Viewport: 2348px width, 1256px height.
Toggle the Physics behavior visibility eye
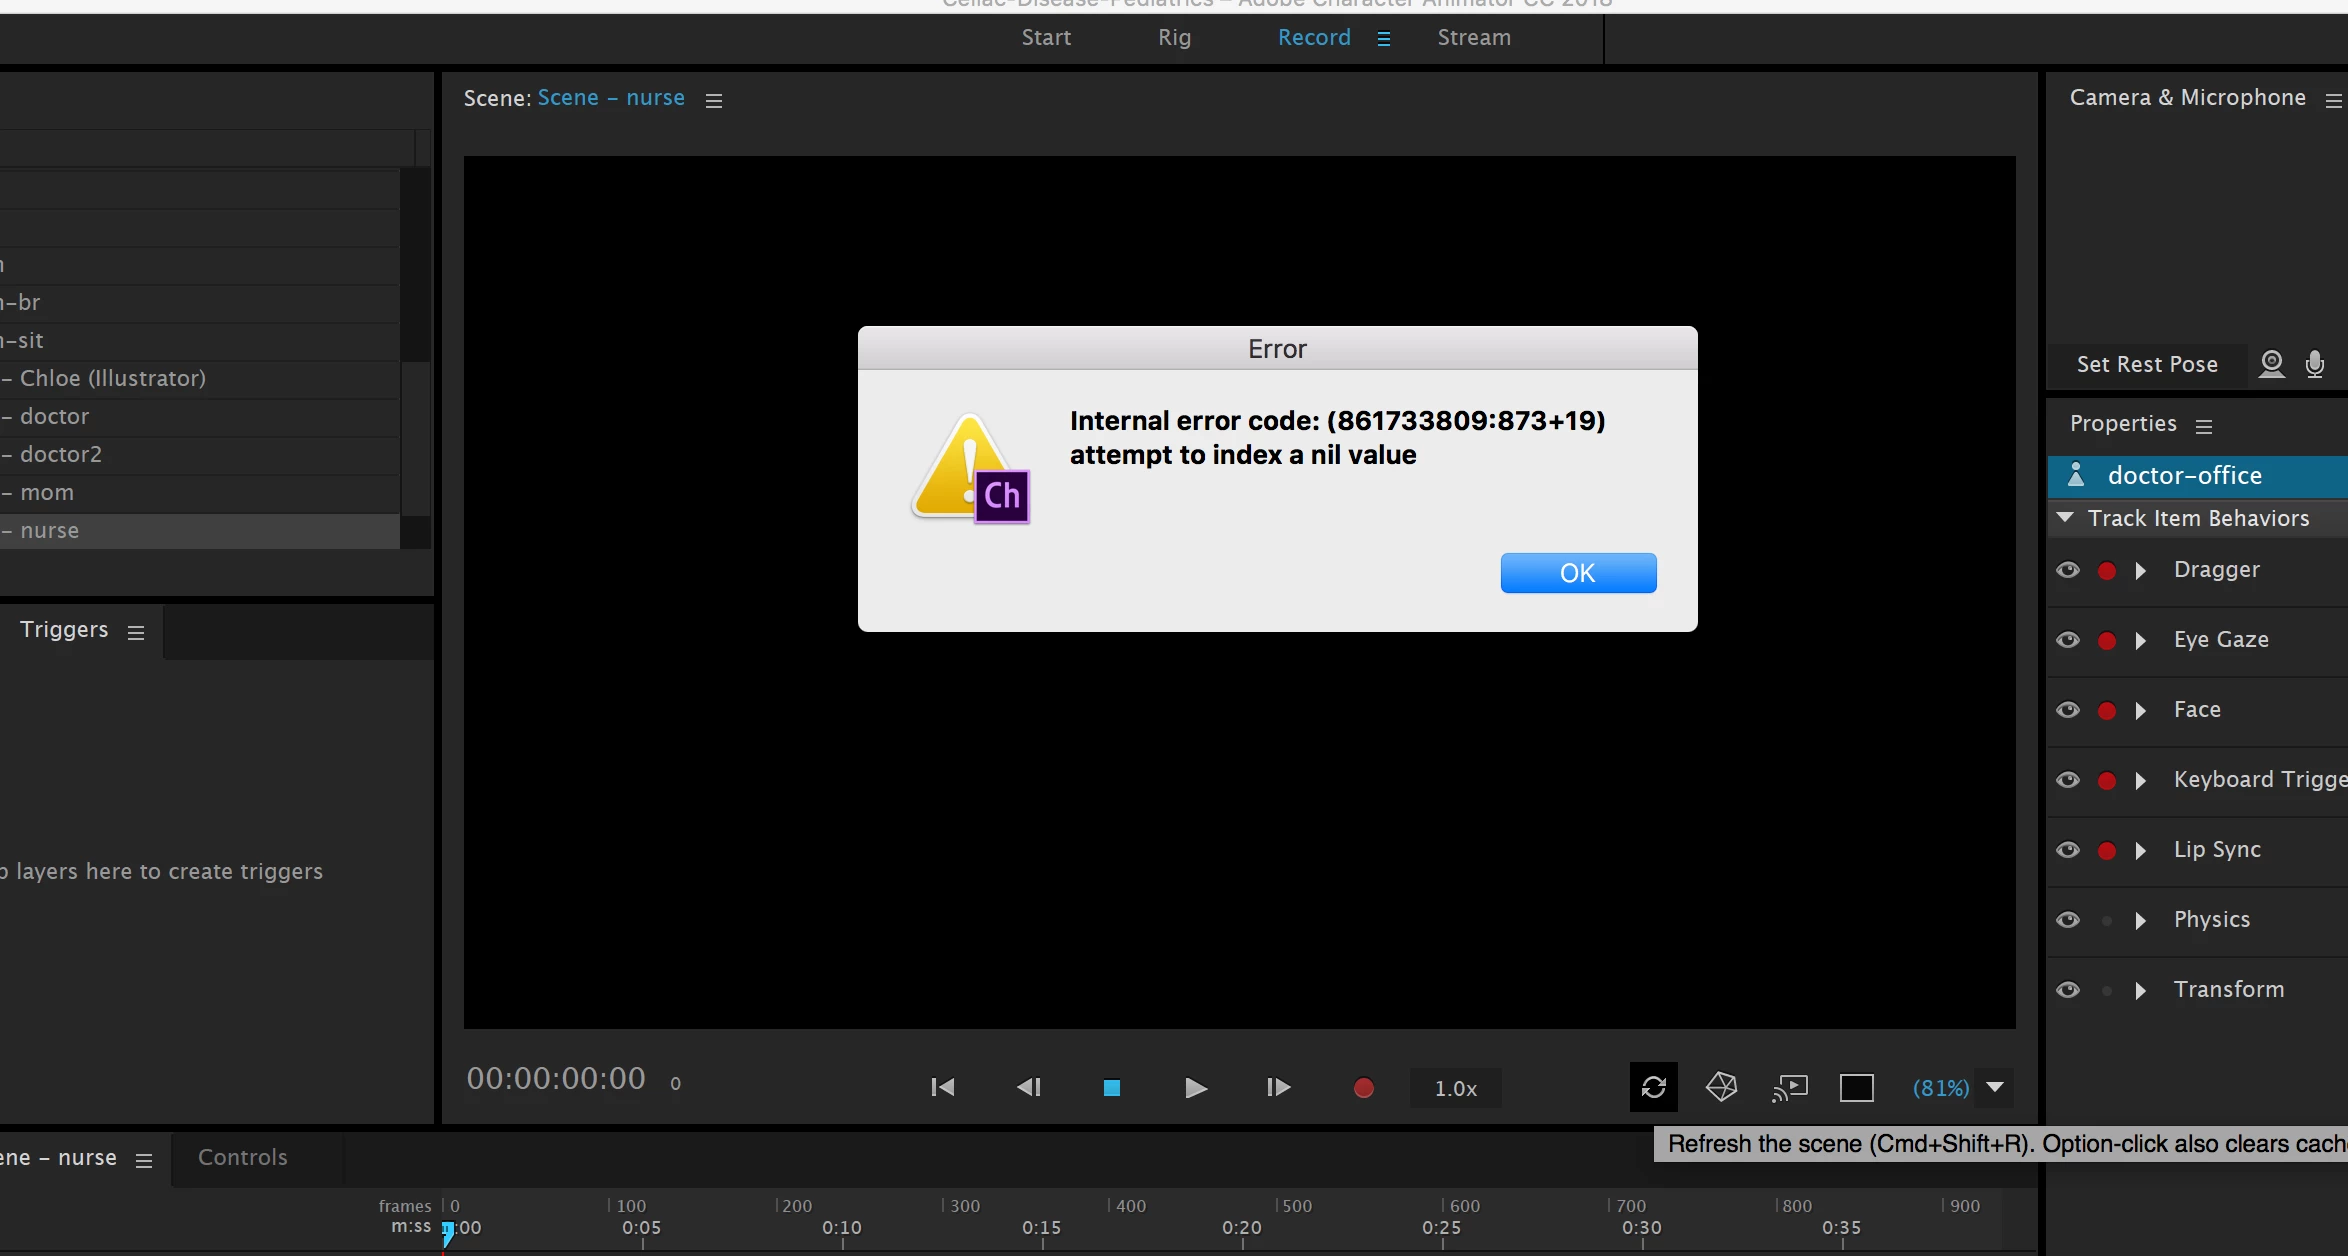pyautogui.click(x=2068, y=920)
